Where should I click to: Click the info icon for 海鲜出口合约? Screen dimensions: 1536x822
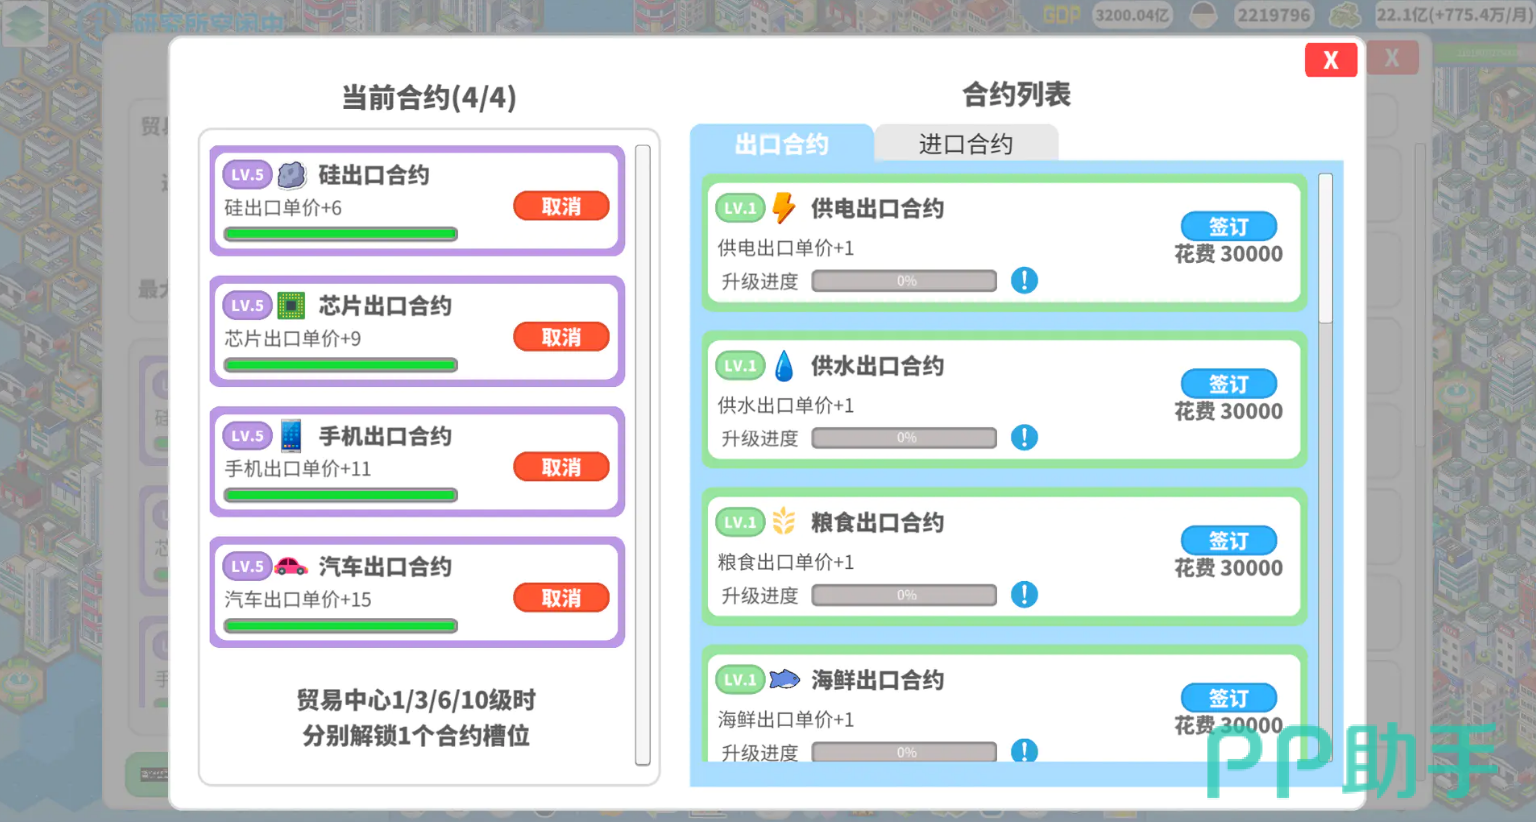click(1024, 751)
